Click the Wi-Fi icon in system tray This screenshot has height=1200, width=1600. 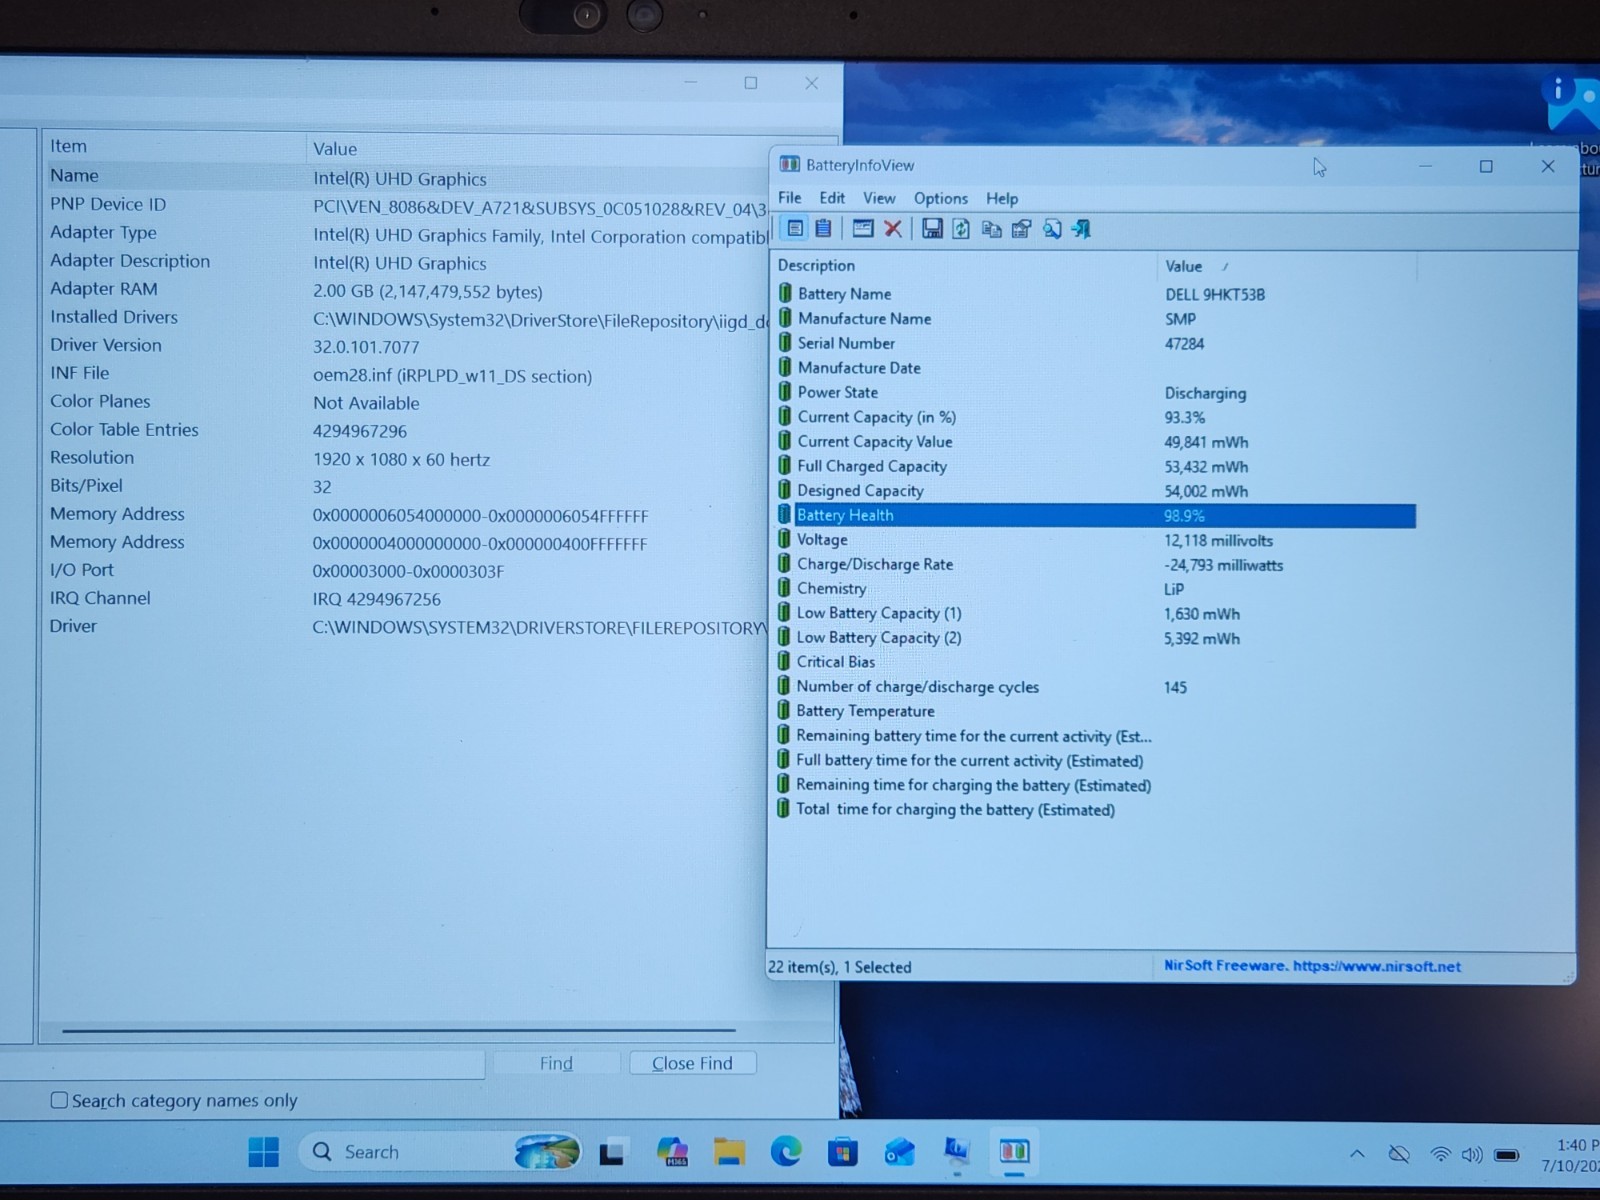(x=1440, y=1155)
